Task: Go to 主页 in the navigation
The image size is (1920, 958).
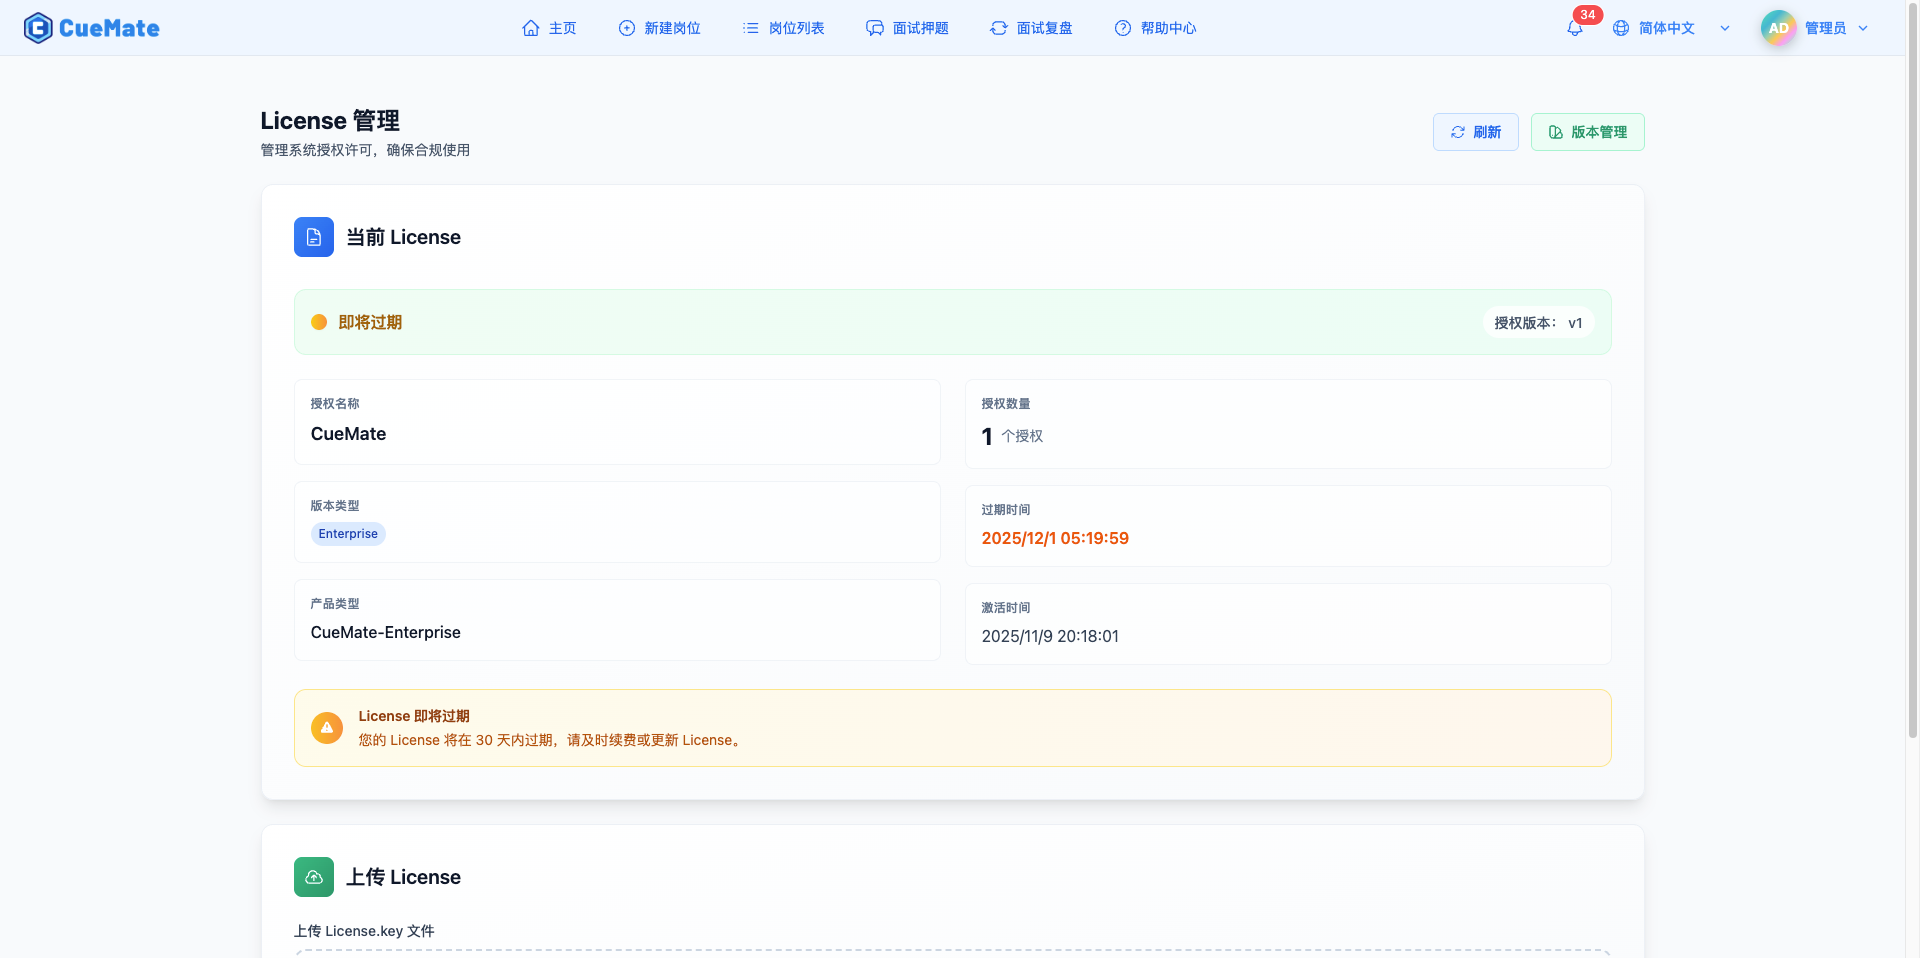Action: click(549, 28)
